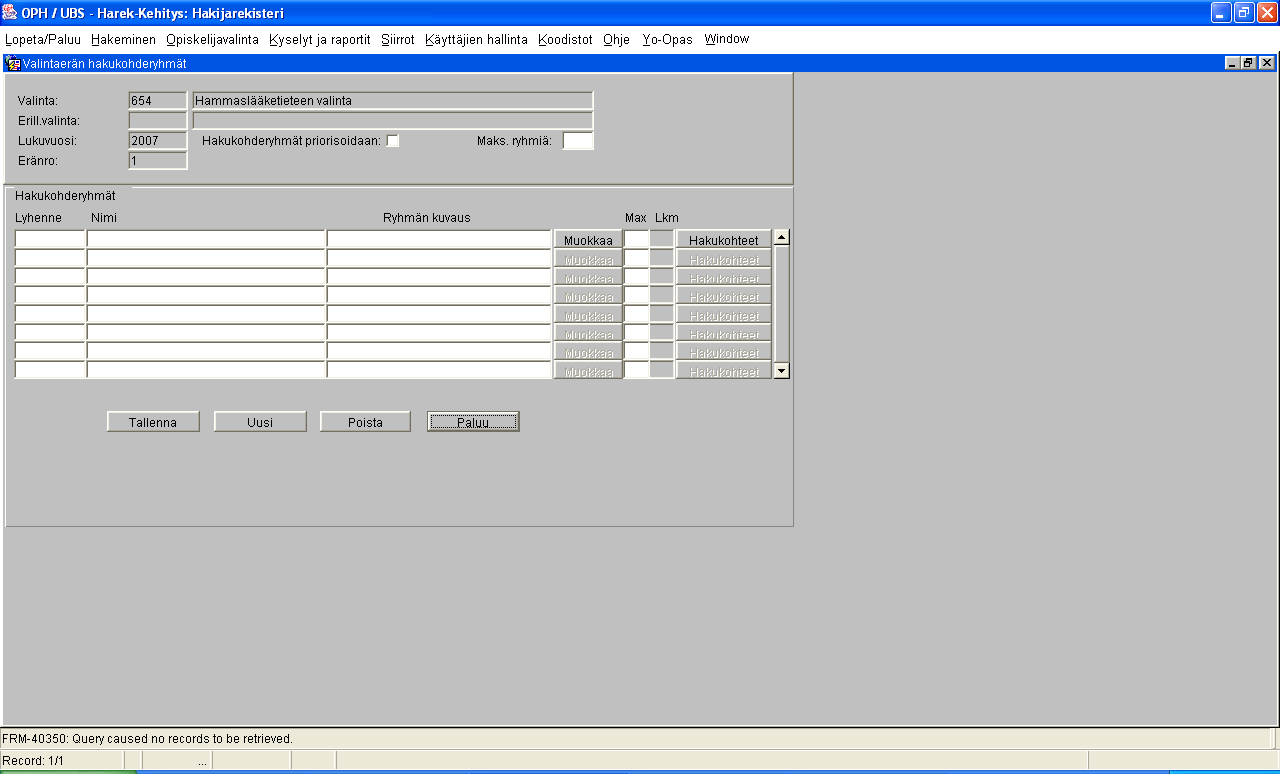The image size is (1280, 774).
Task: Click the Tallenna button
Action: 153,422
